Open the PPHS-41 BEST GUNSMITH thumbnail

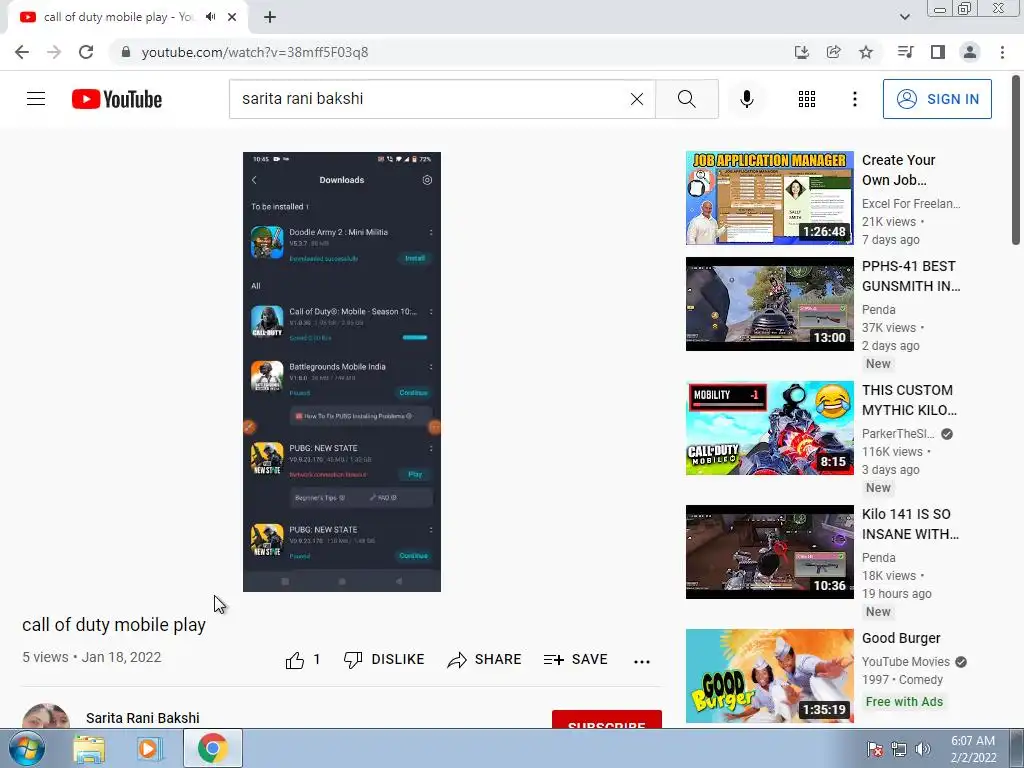(x=769, y=304)
